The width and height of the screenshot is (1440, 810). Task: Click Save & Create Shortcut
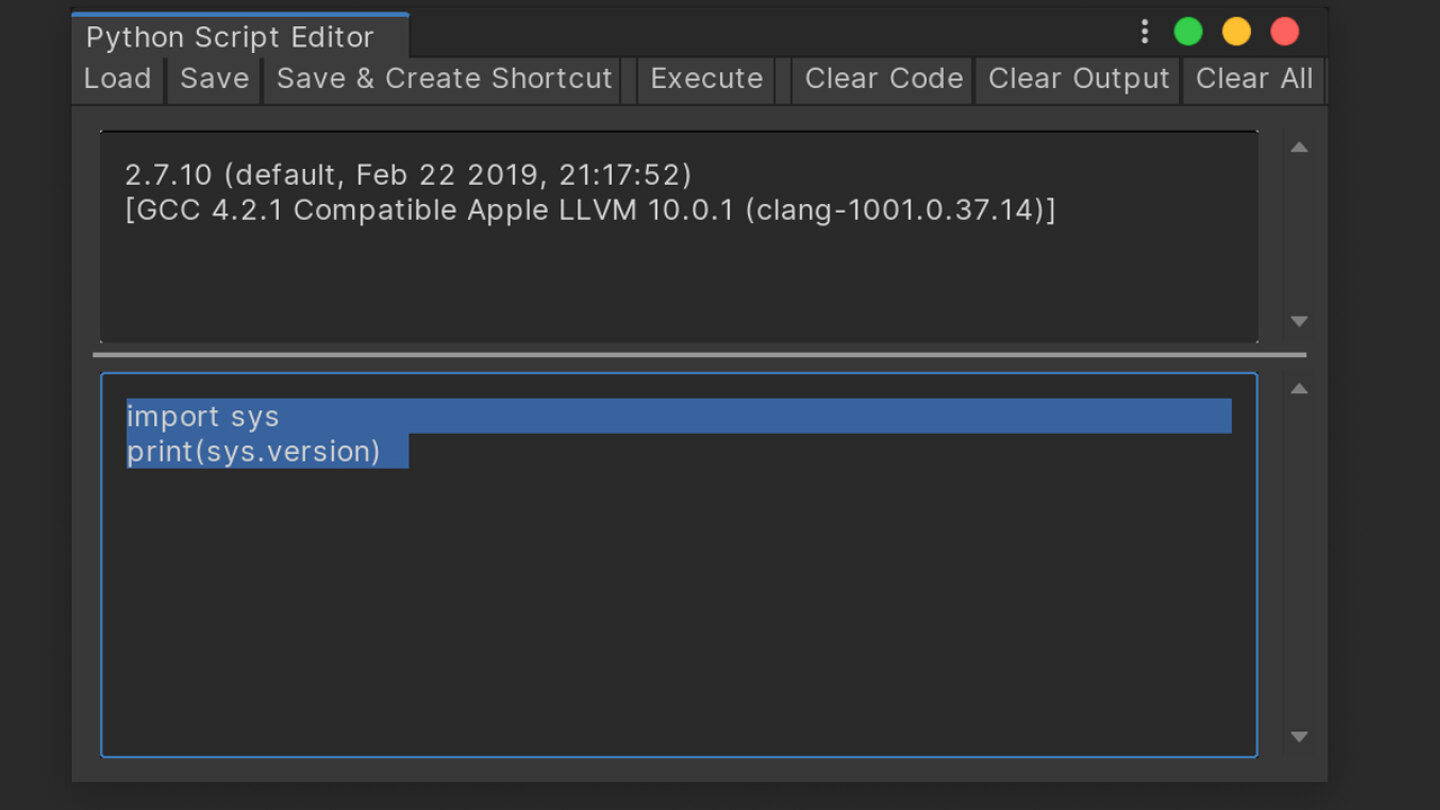[x=443, y=79]
